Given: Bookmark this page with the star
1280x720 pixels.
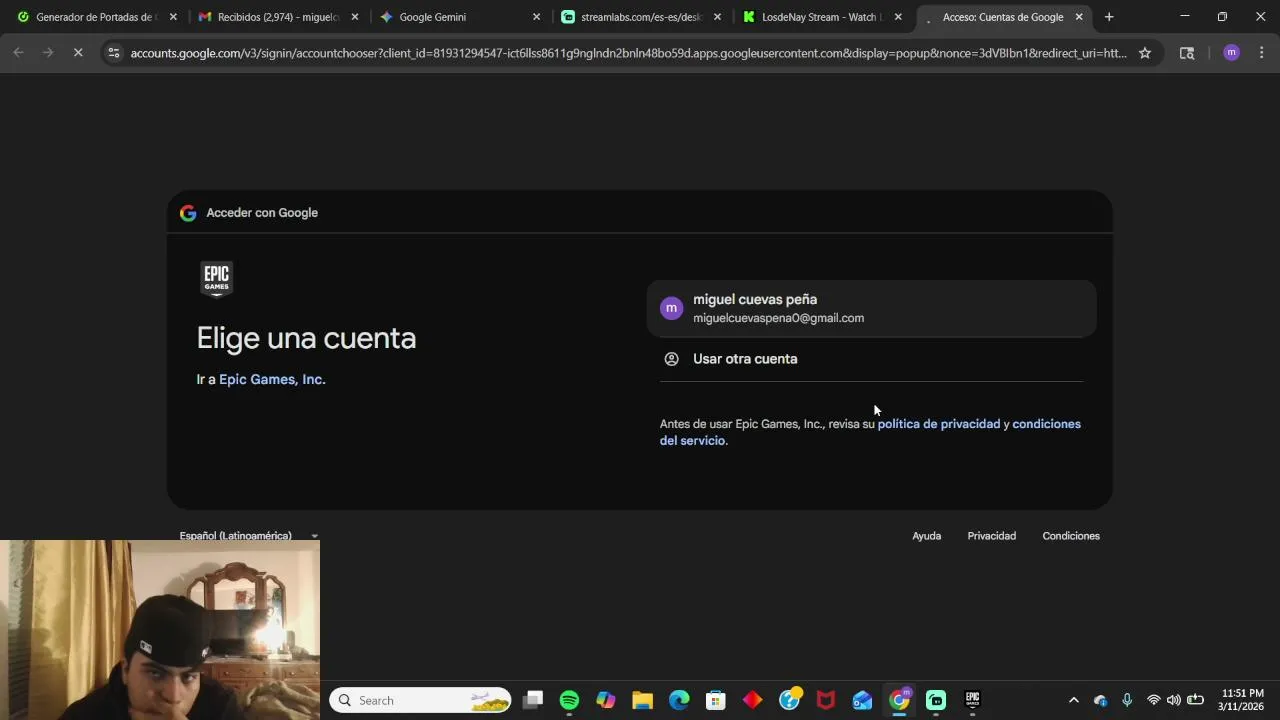Looking at the screenshot, I should pos(1145,53).
